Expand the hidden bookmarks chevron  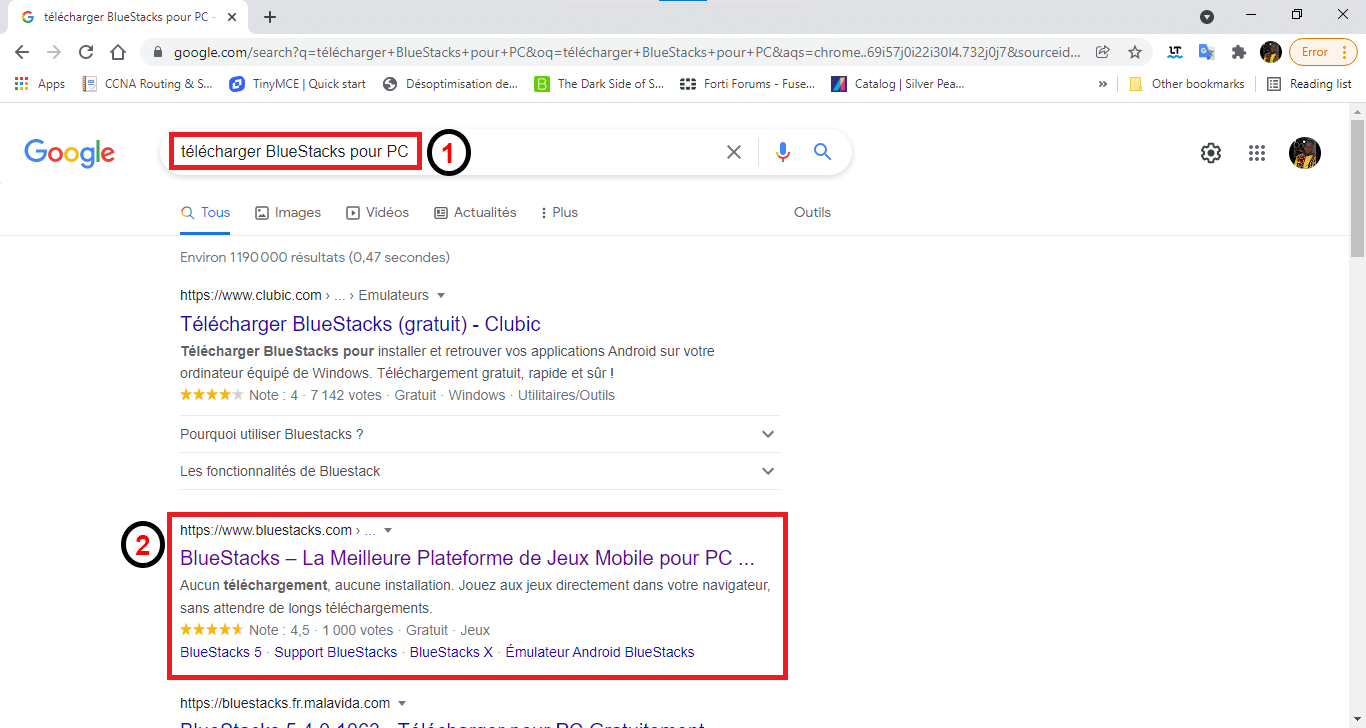[1103, 84]
